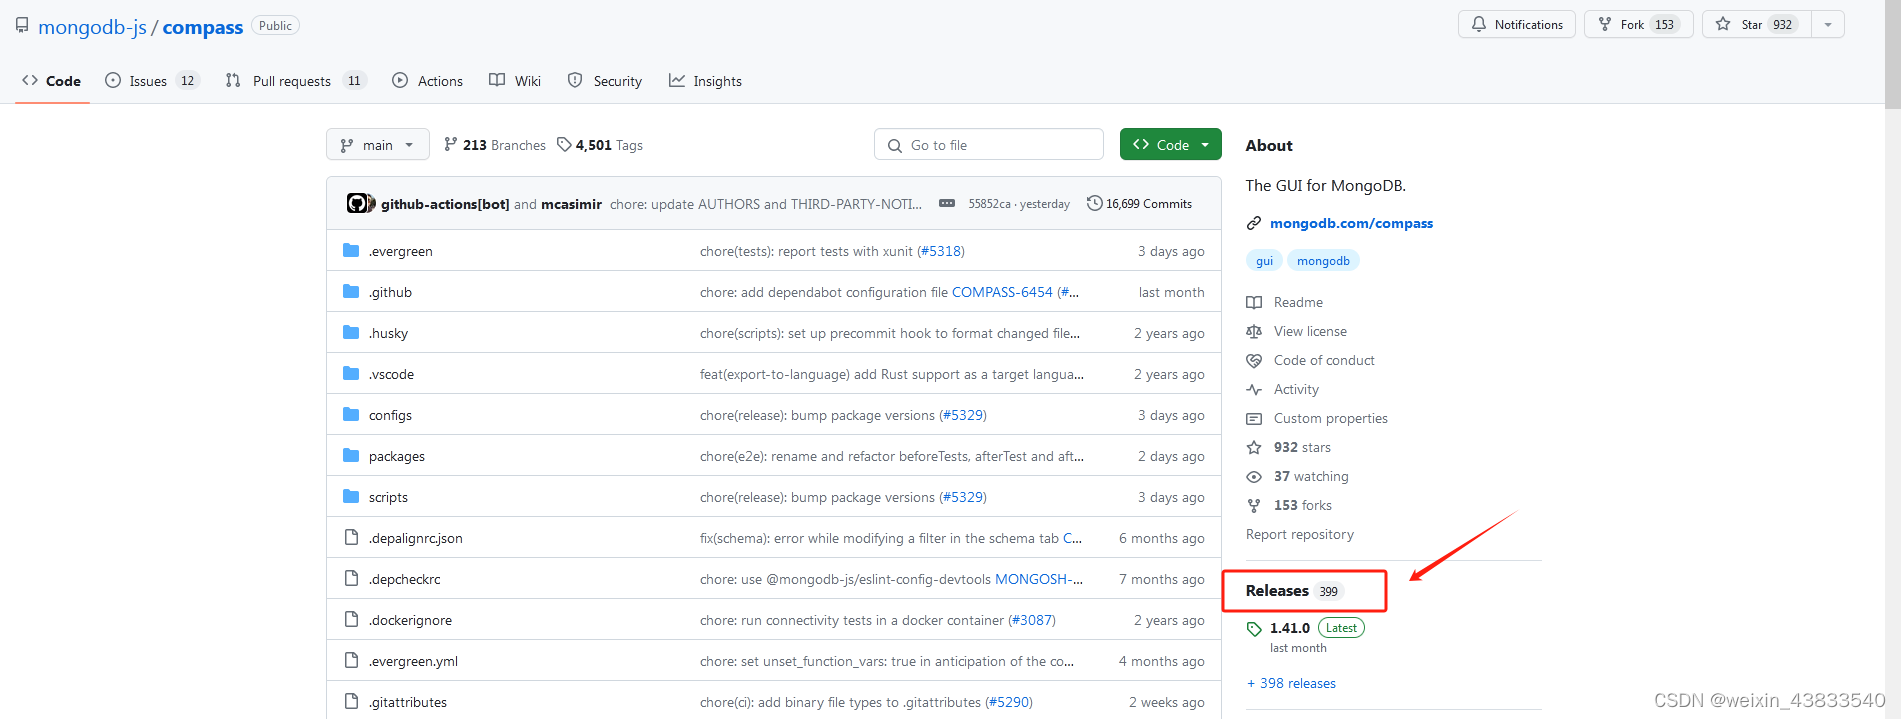The height and width of the screenshot is (719, 1901).
Task: Open the mongodb-js organization link
Action: tap(92, 27)
